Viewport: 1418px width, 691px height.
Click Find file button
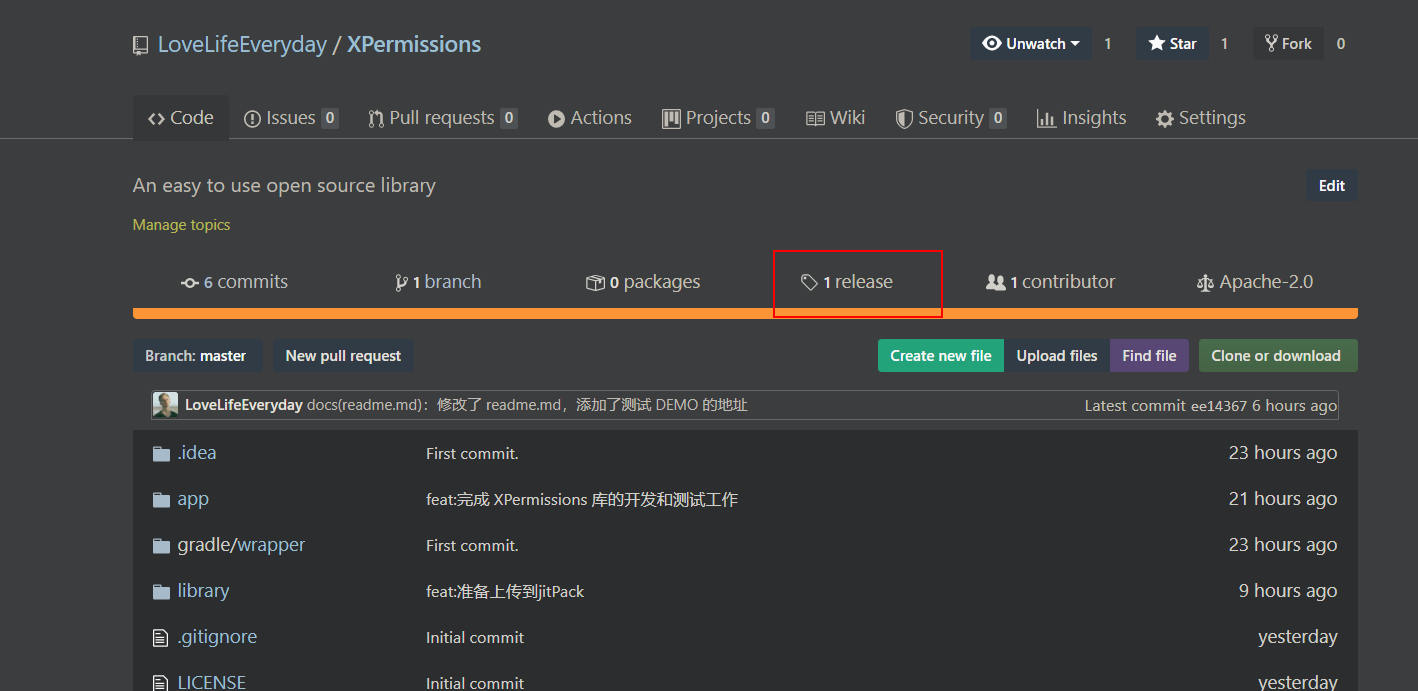[1149, 356]
